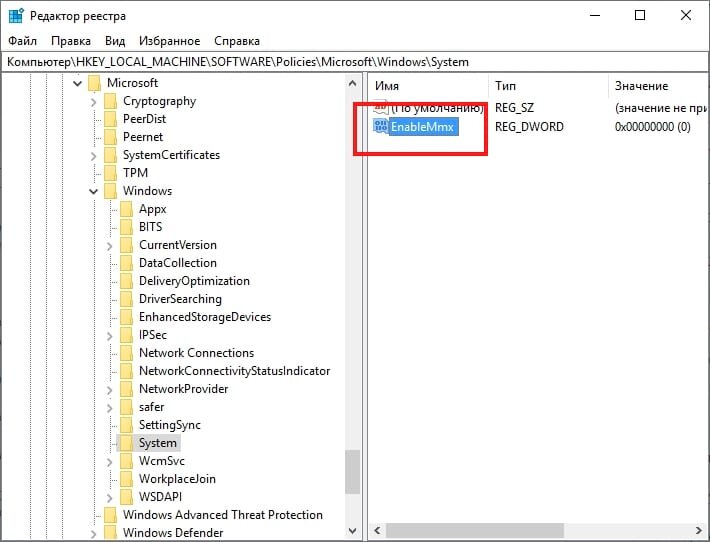Image resolution: width=710 pixels, height=542 pixels.
Task: Expand the SystemCertificates key
Action: pos(93,156)
